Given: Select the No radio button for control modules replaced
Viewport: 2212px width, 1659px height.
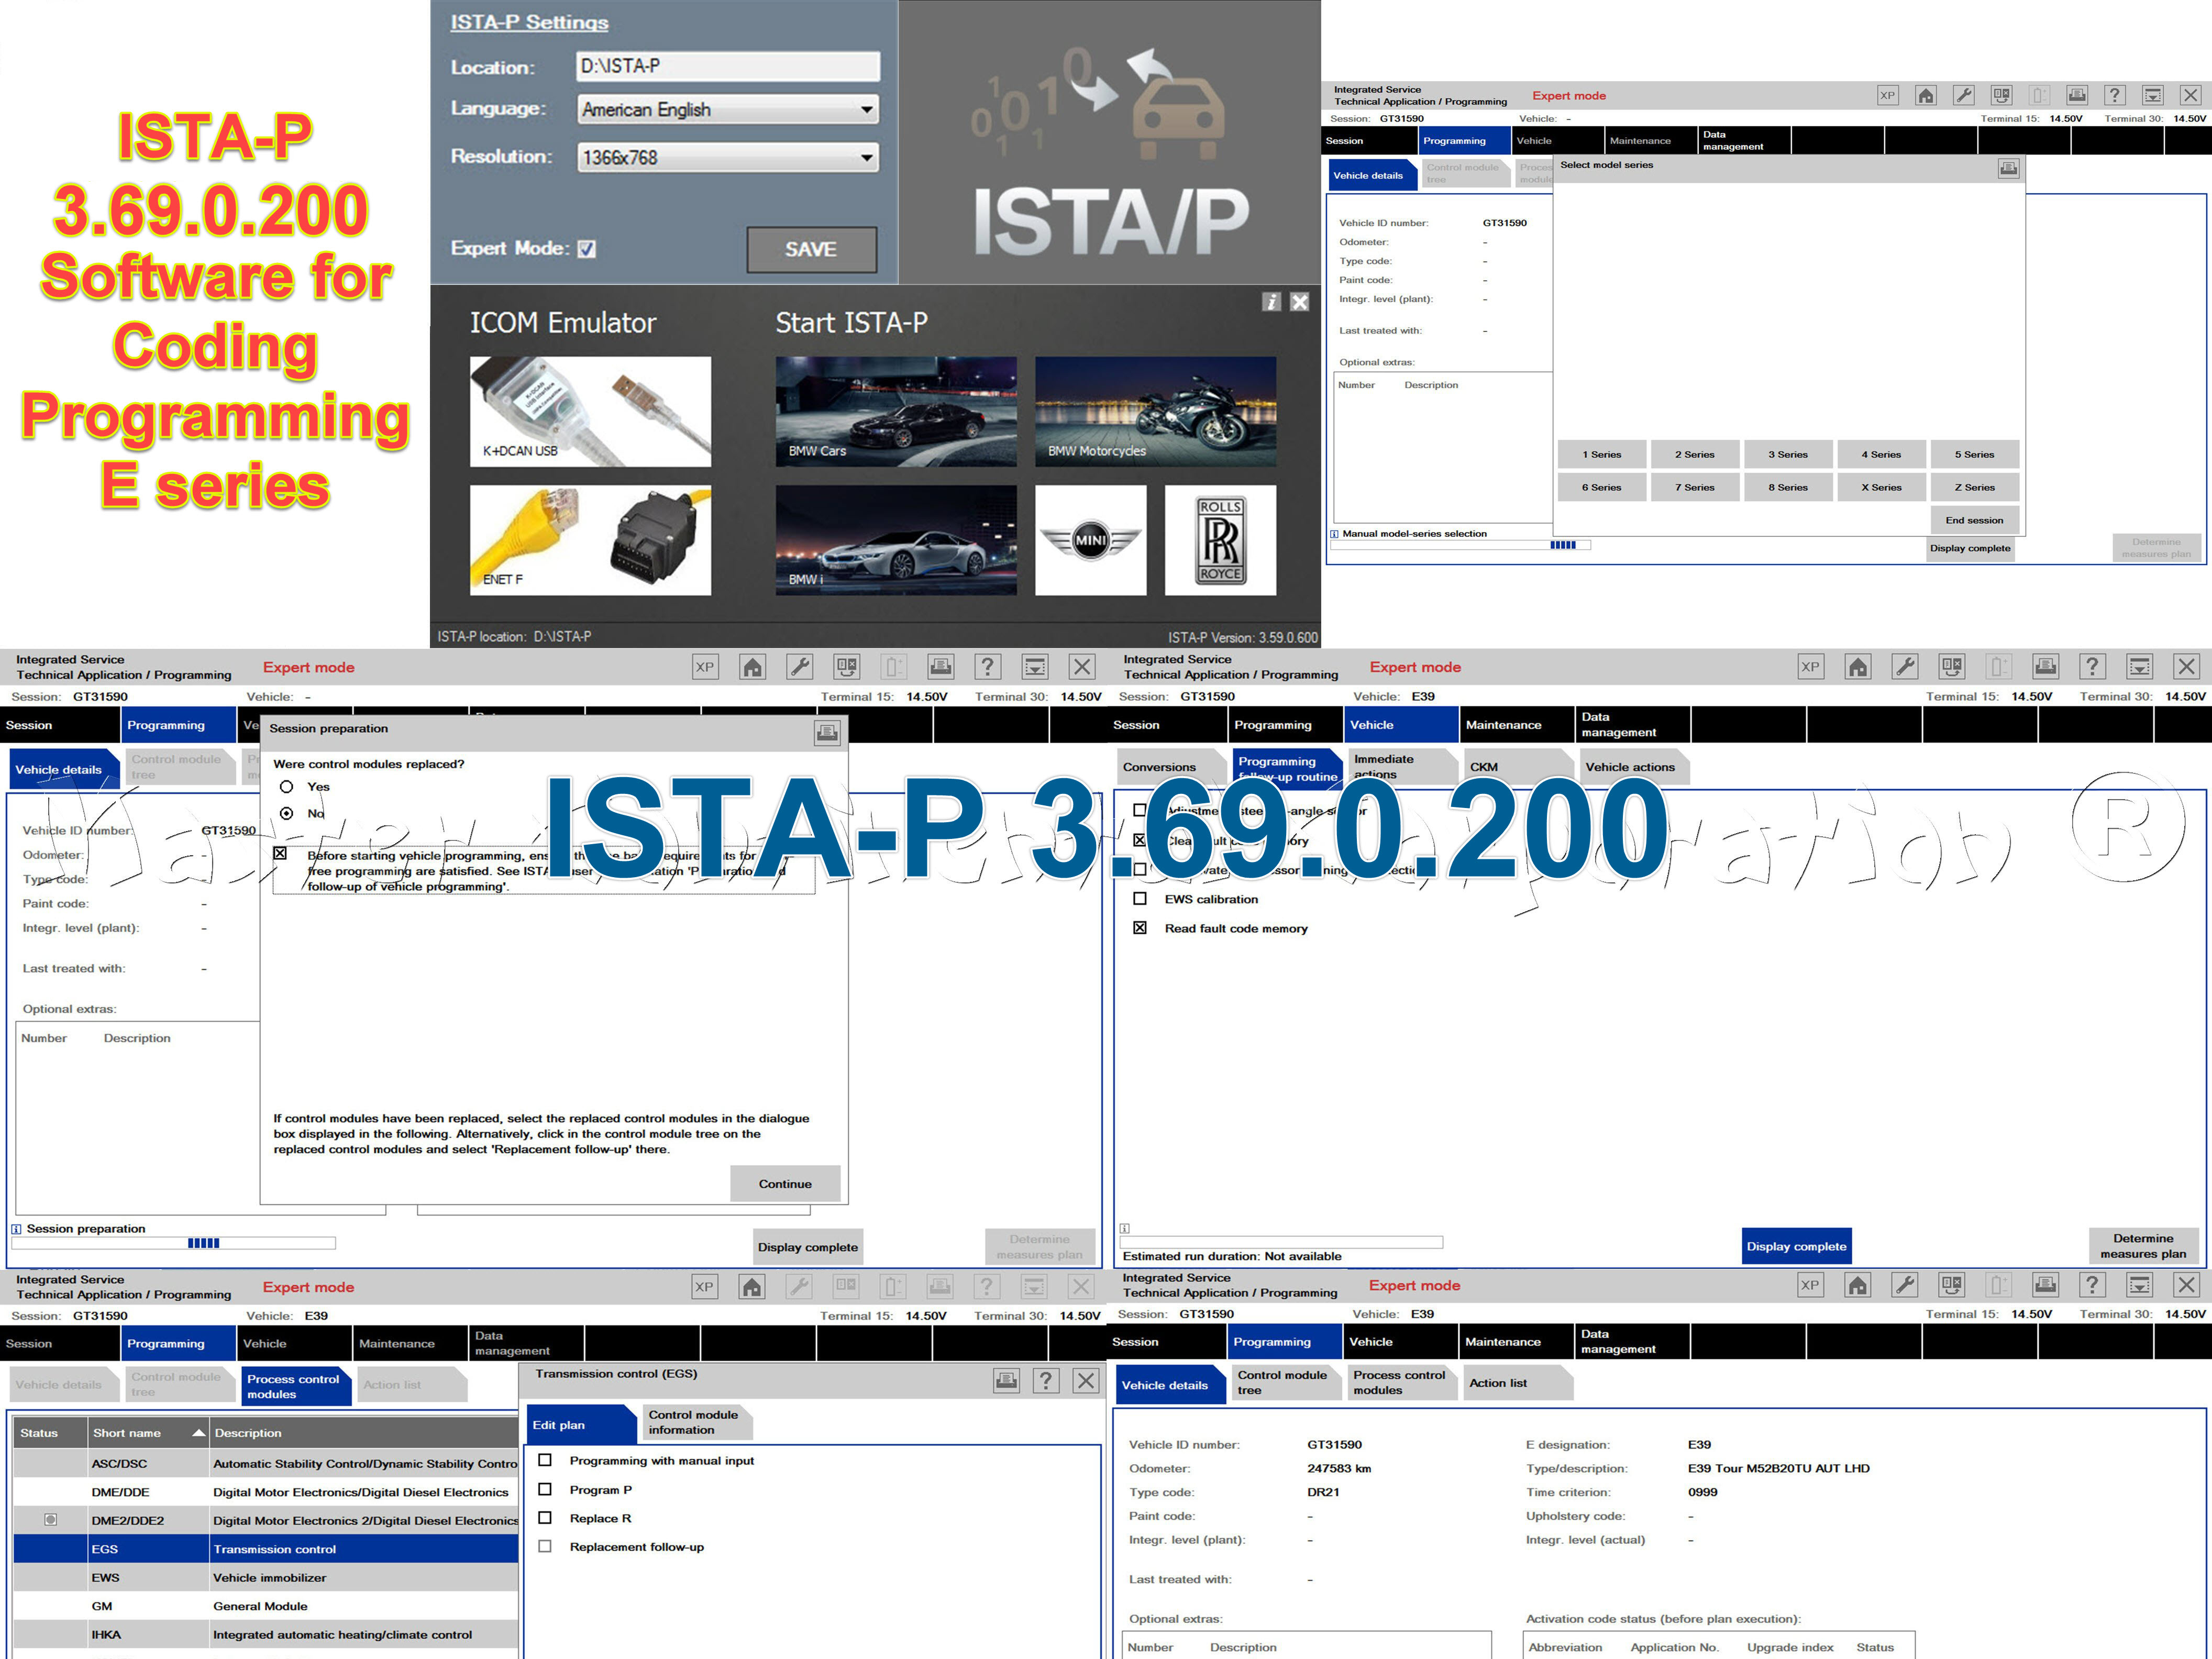Looking at the screenshot, I should (x=287, y=814).
